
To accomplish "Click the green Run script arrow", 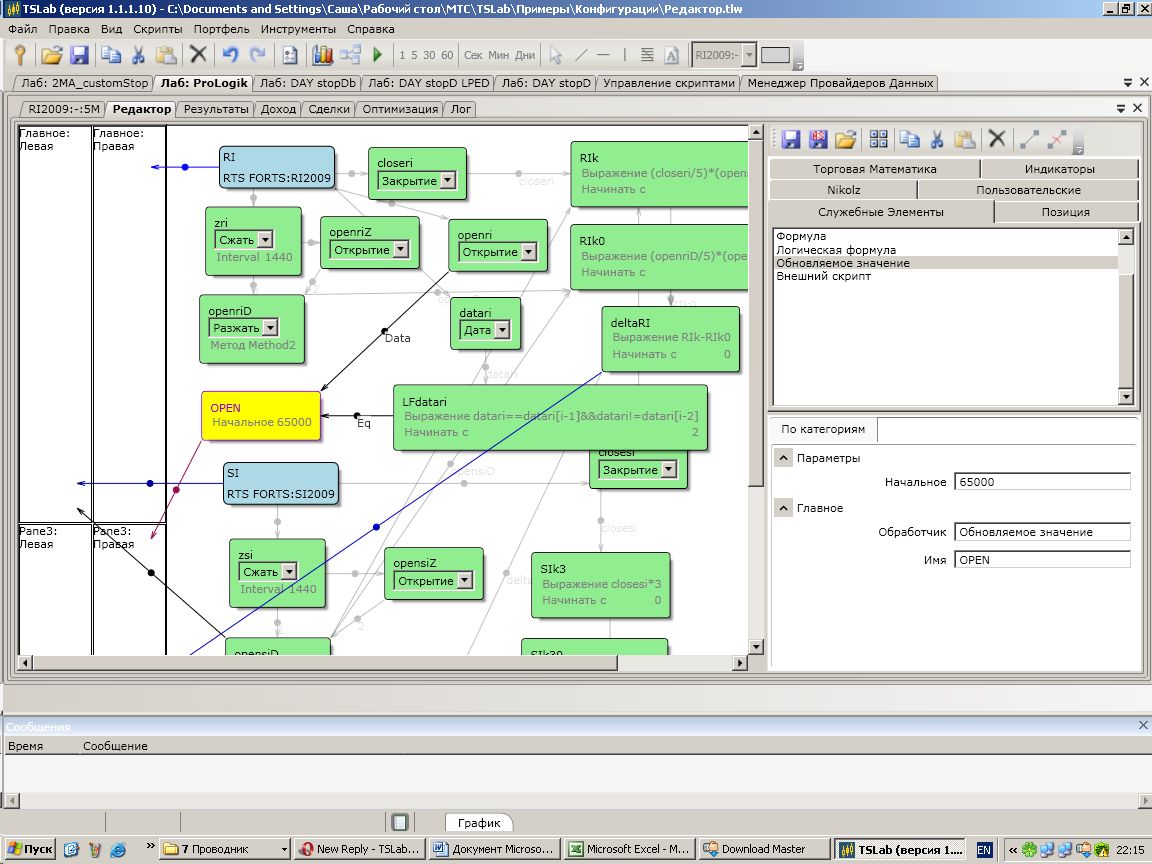I will (x=378, y=55).
